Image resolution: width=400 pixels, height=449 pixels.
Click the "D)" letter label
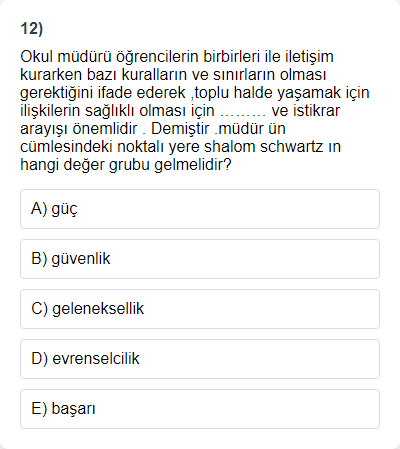(39, 359)
